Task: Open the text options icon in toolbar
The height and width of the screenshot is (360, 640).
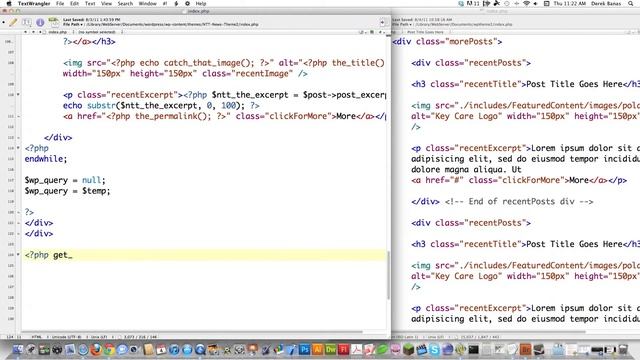Action: click(x=27, y=22)
